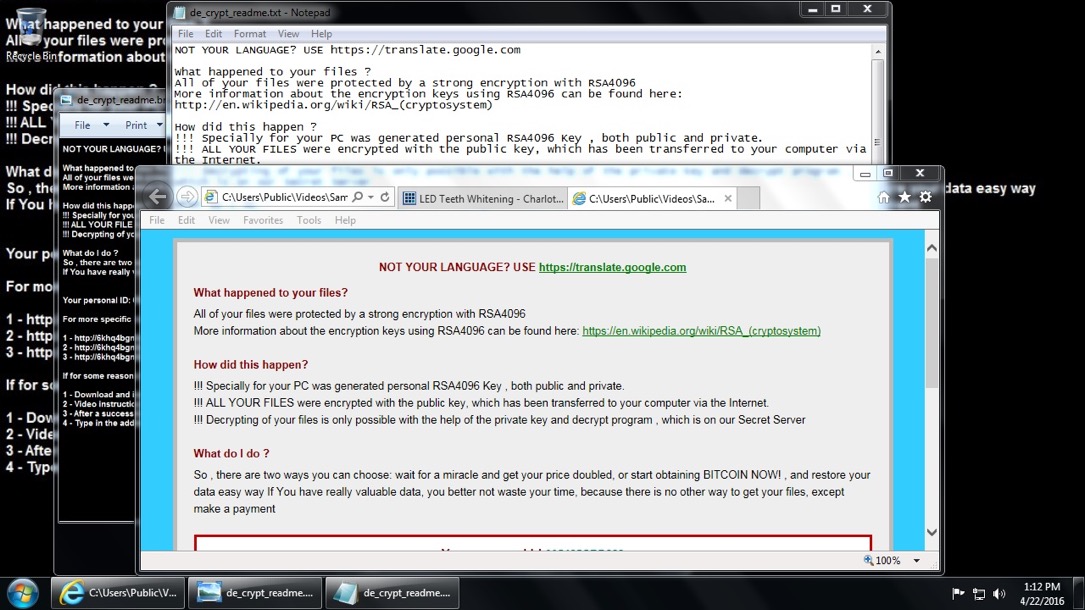
Task: Open the Wikipedia RSA cryptosystem link
Action: pyautogui.click(x=701, y=331)
